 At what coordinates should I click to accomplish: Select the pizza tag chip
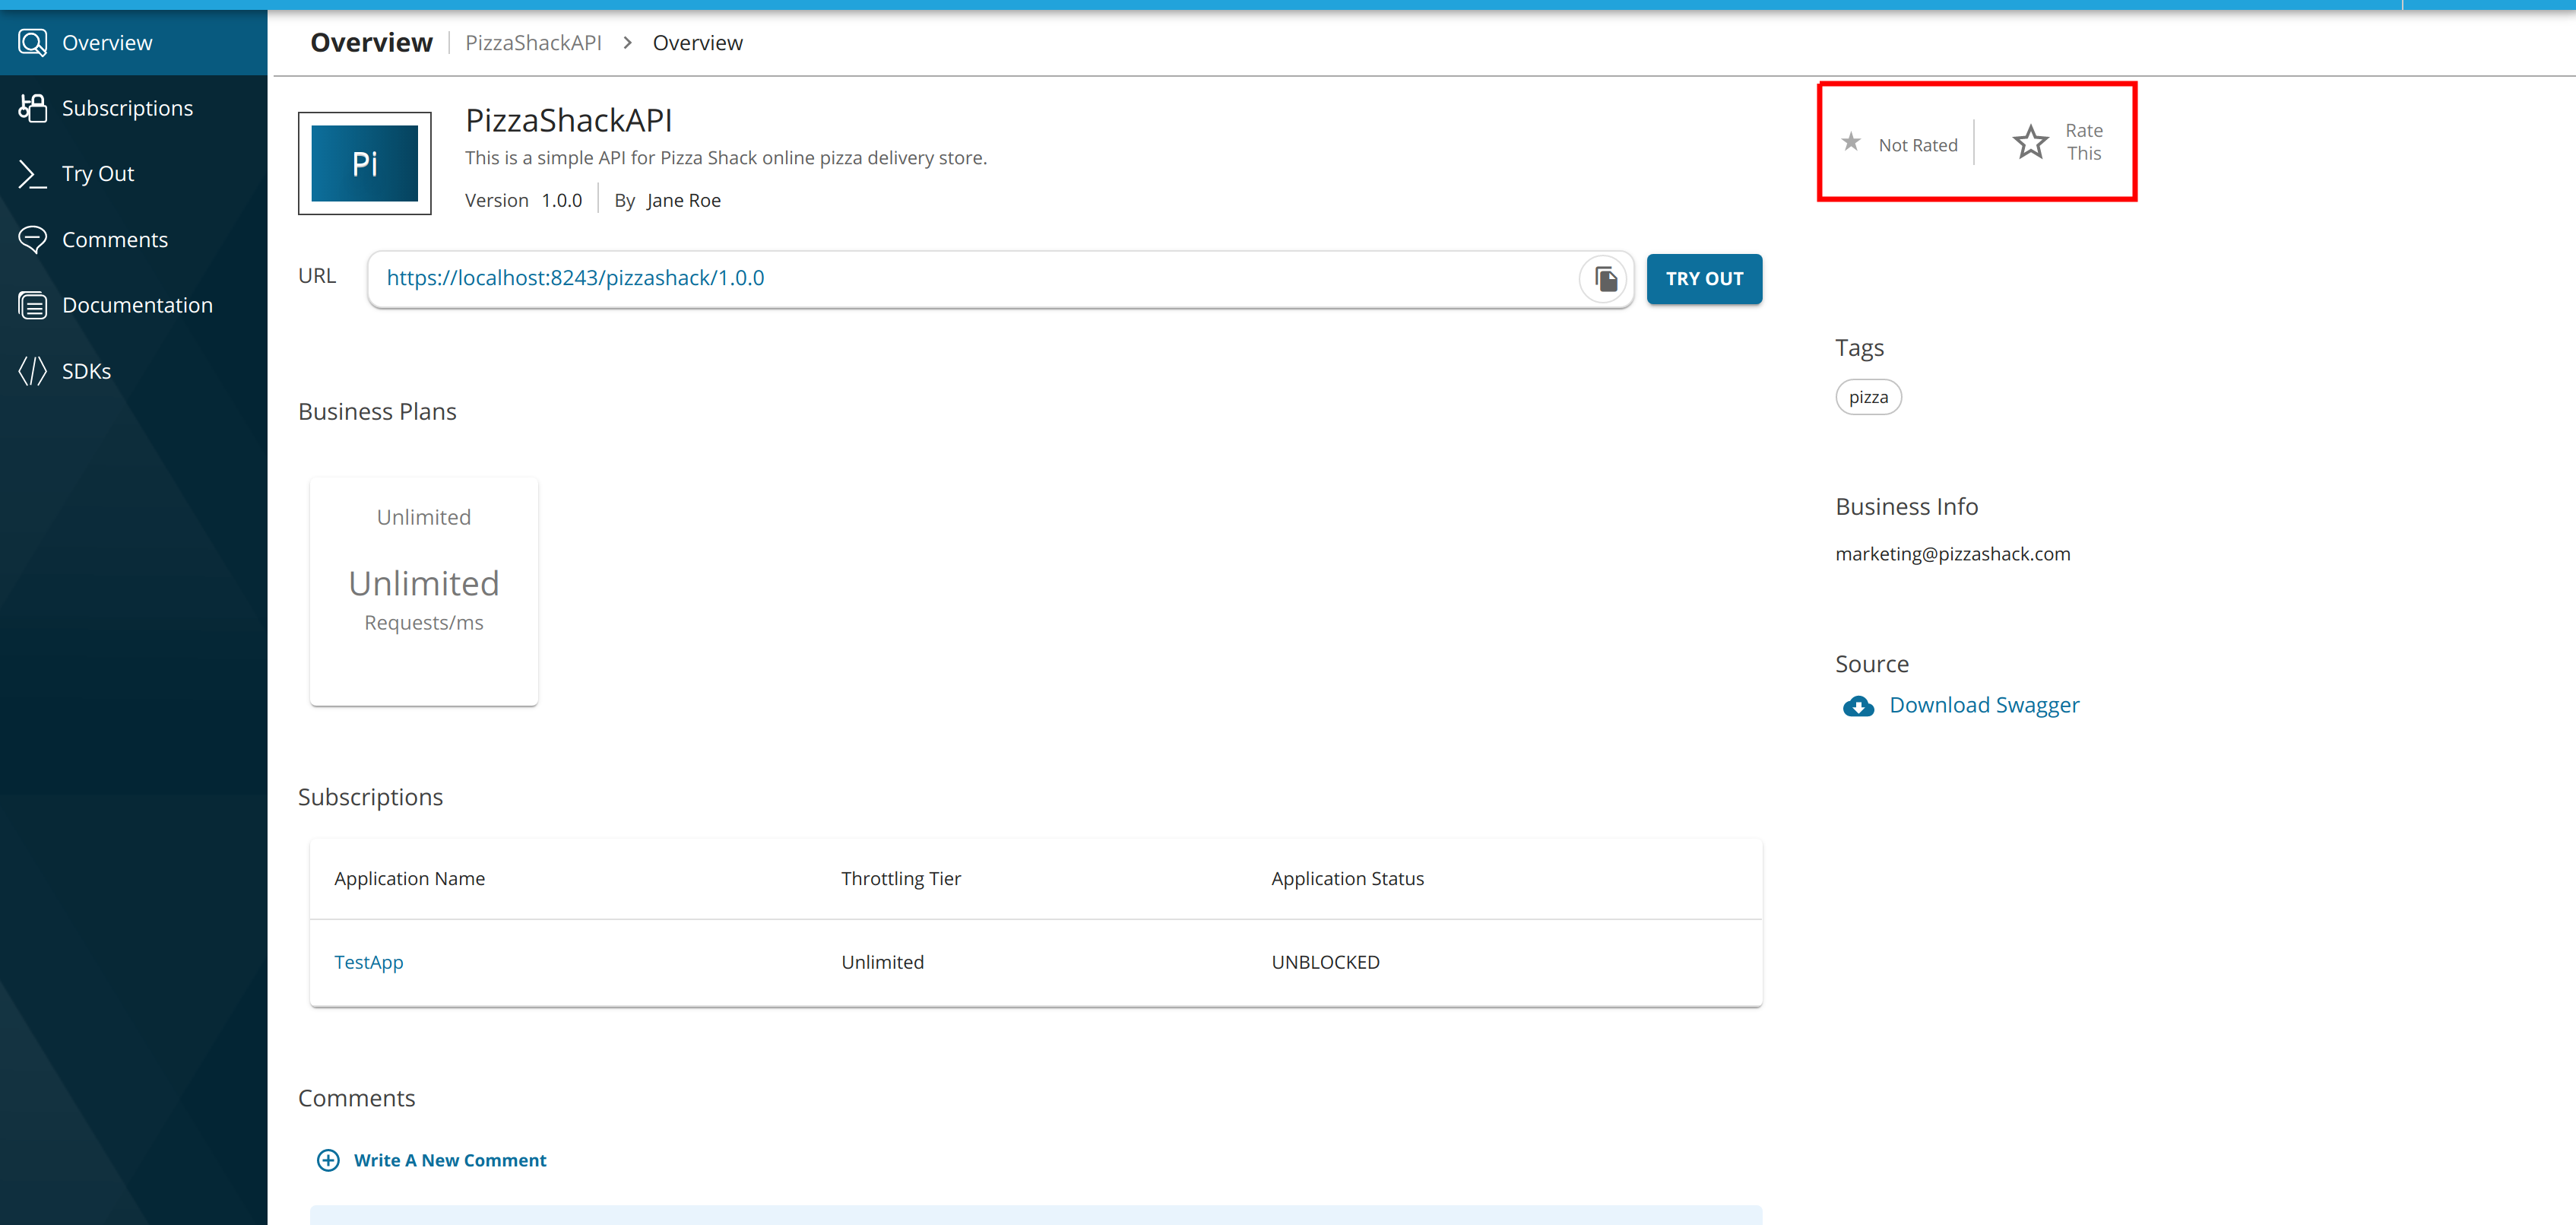tap(1868, 397)
